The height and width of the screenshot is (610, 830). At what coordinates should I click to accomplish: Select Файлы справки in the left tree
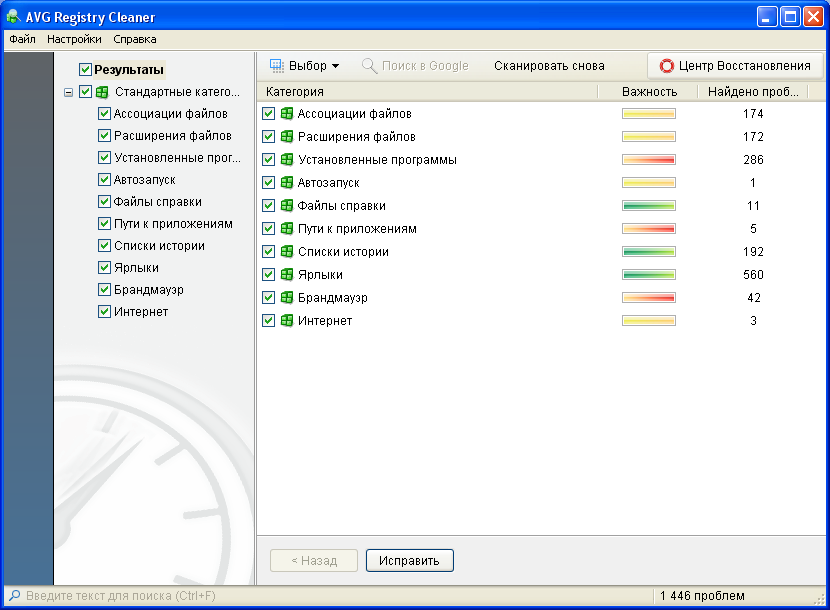tap(158, 202)
